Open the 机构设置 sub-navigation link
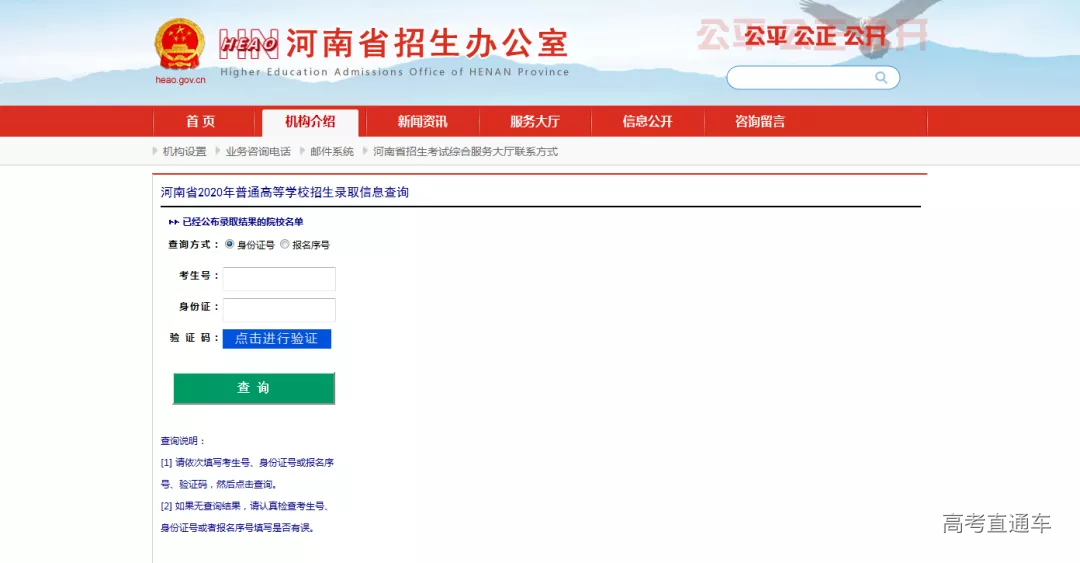Viewport: 1080px width, 563px height. pyautogui.click(x=184, y=152)
